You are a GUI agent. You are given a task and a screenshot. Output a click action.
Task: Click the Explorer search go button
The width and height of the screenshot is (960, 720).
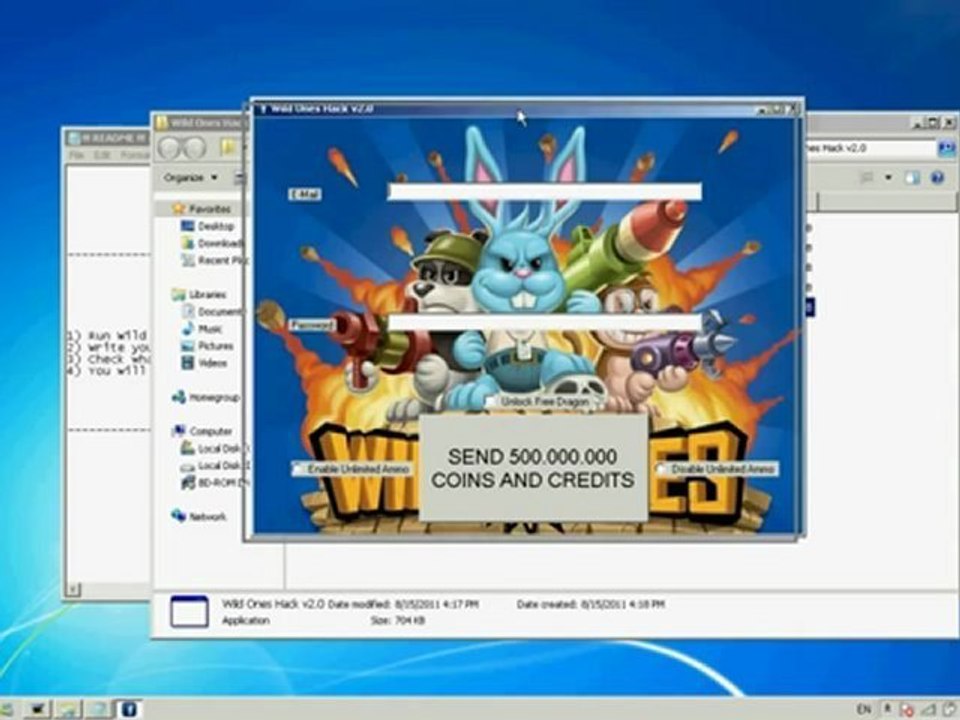(945, 148)
